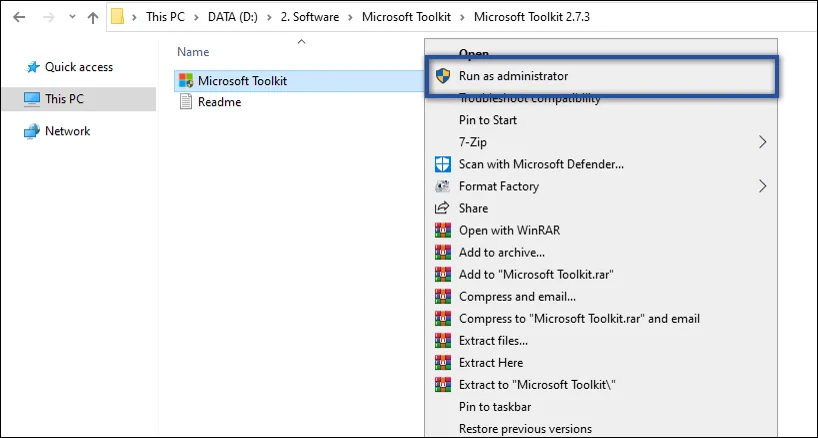Expand the Format Factory submenu arrow
The width and height of the screenshot is (818, 438).
coord(763,186)
